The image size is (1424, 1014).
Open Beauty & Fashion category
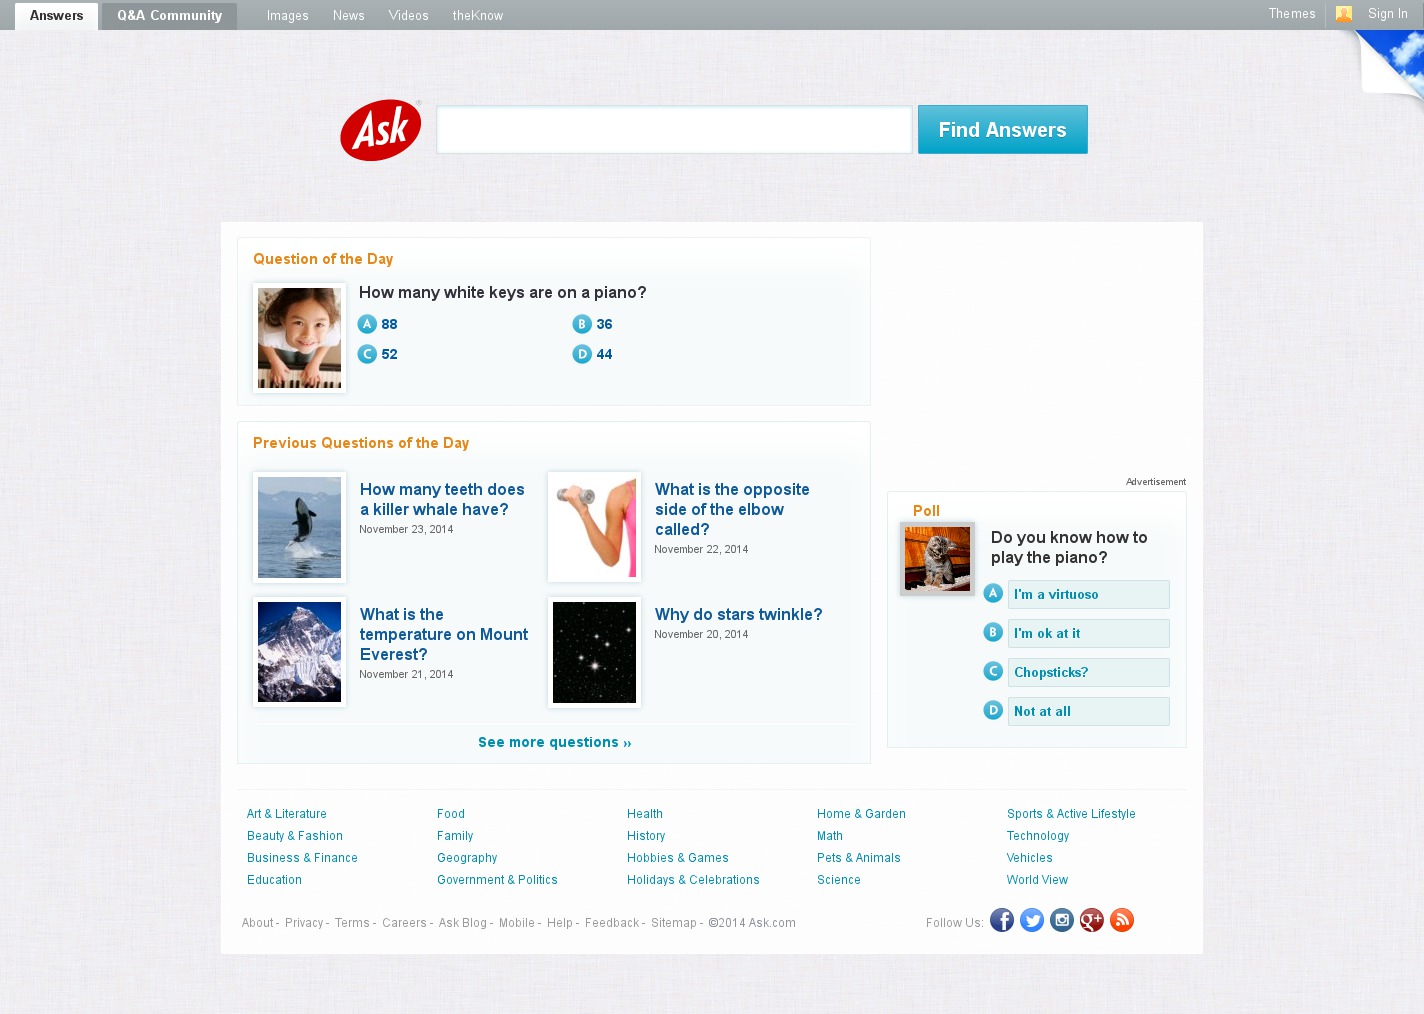point(295,836)
